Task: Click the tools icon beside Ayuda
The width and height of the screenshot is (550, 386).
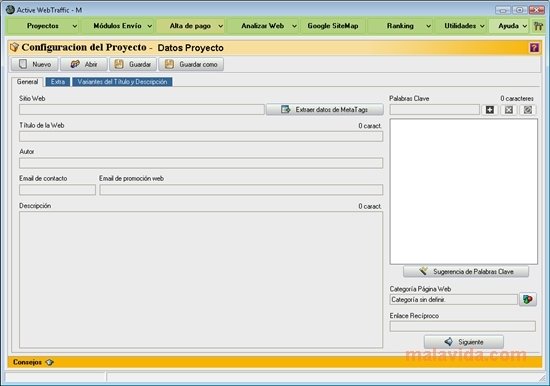Action: pos(538,26)
